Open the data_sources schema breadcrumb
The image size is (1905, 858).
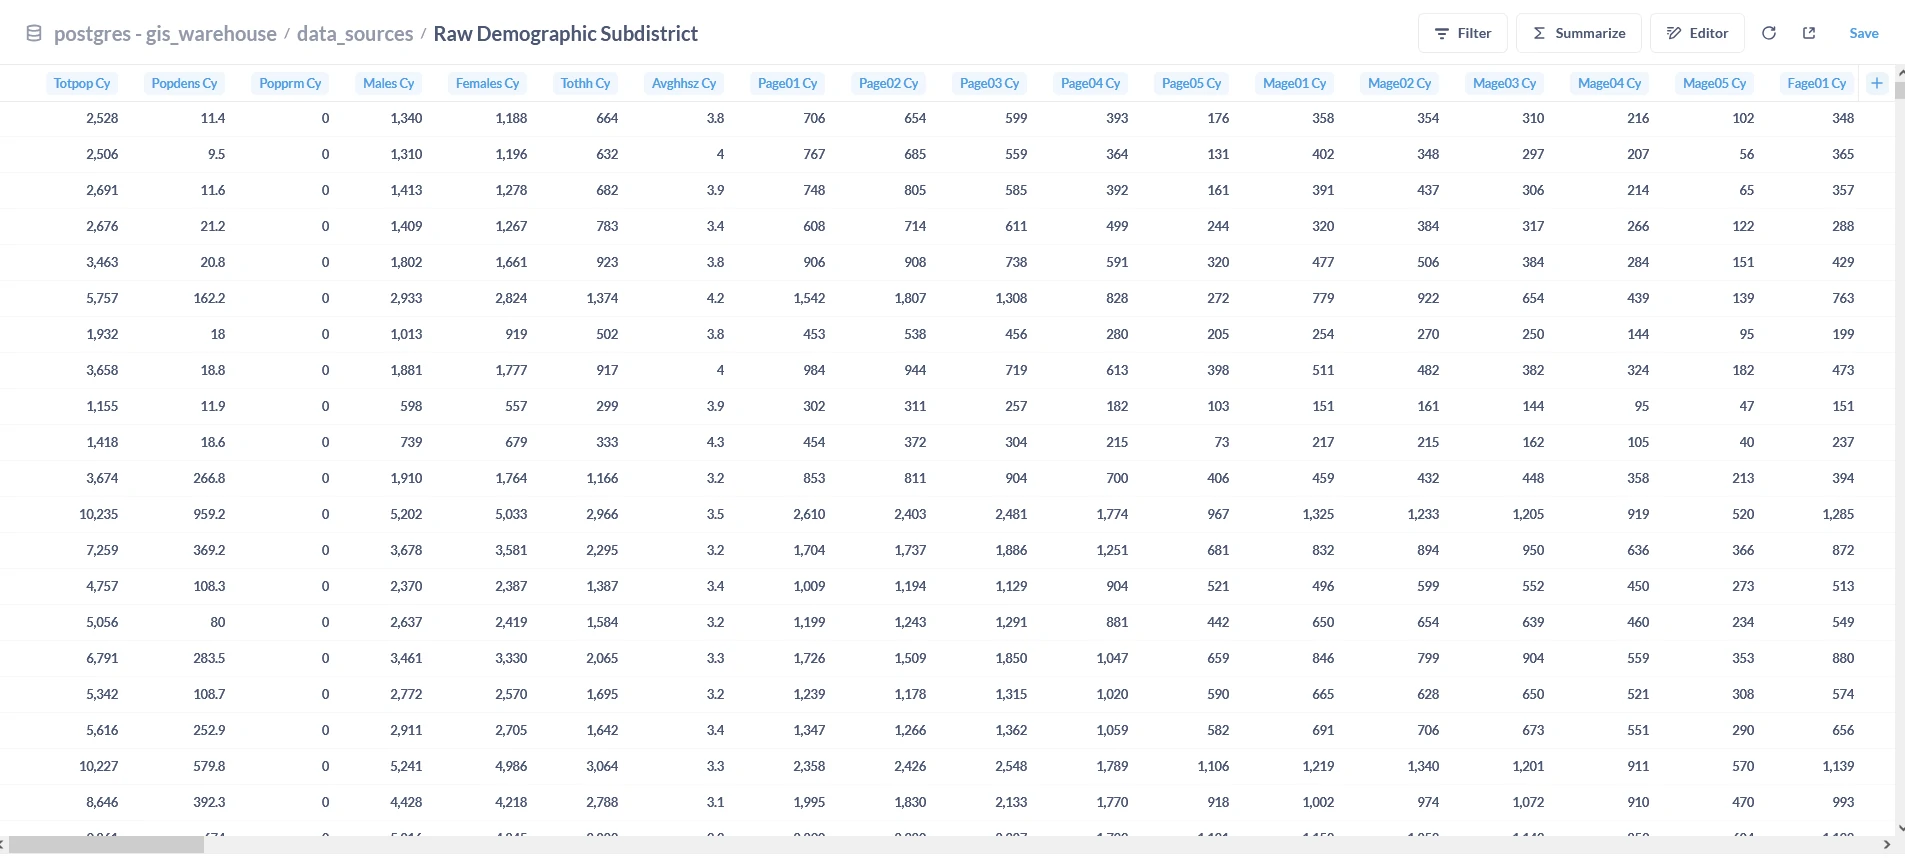355,34
